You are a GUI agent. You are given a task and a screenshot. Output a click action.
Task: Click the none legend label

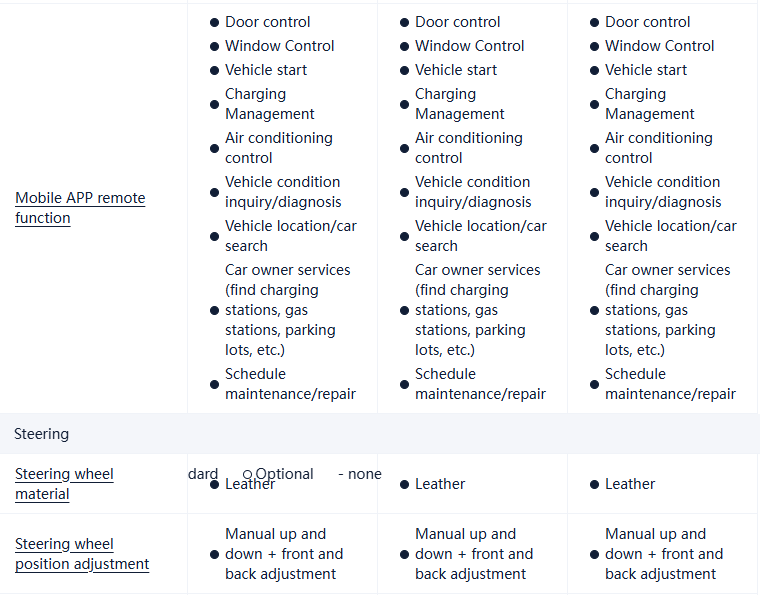[x=364, y=474]
